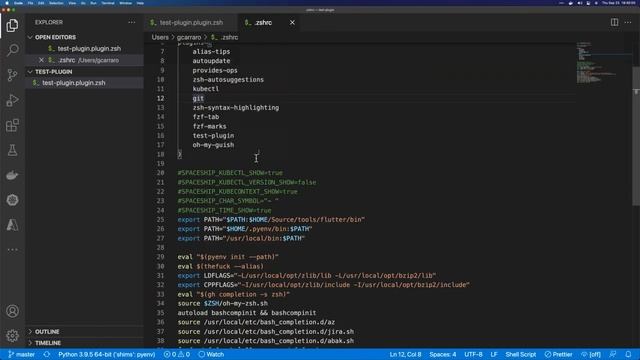Place cursor on '#SPACESHIP_TIME_SHOW=true' line
Image resolution: width=640 pixels, height=360 pixels.
[224, 211]
